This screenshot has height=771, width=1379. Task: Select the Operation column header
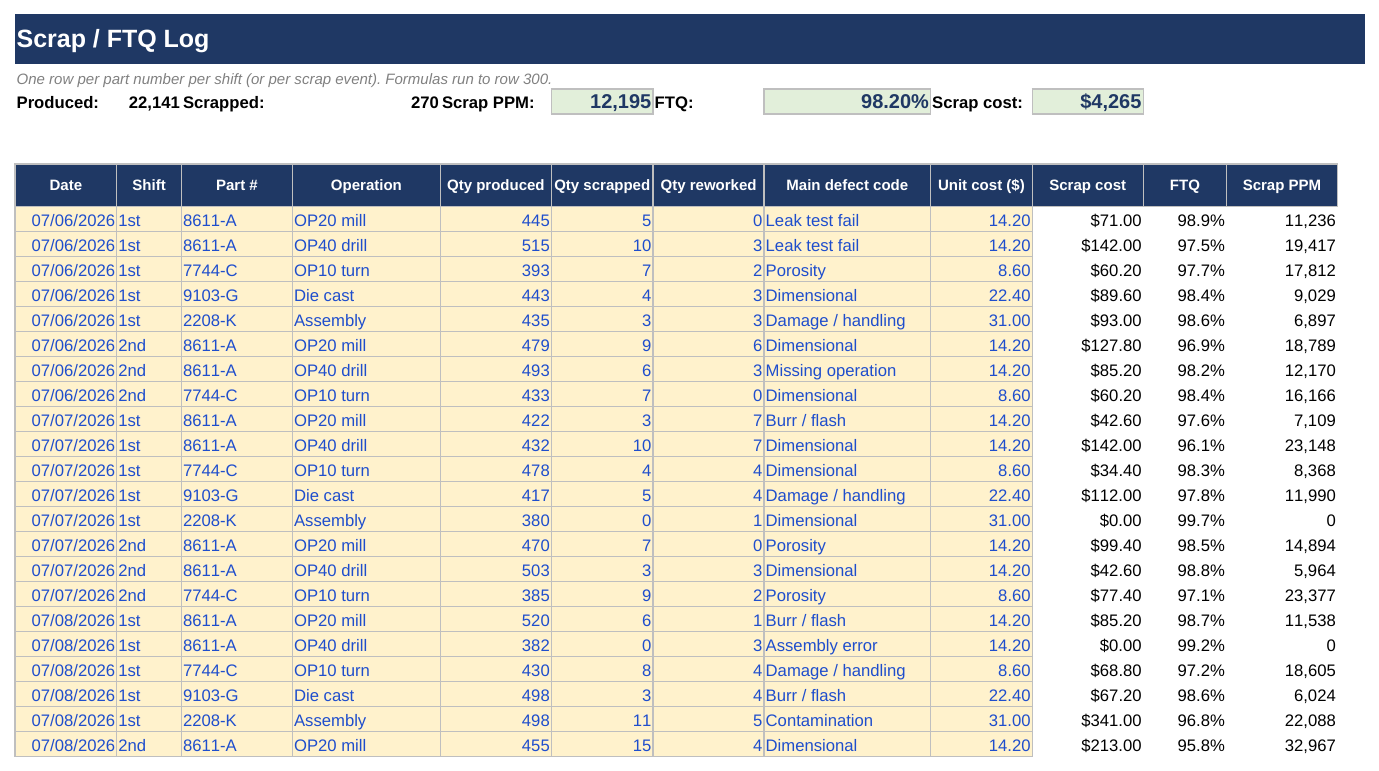pyautogui.click(x=366, y=185)
